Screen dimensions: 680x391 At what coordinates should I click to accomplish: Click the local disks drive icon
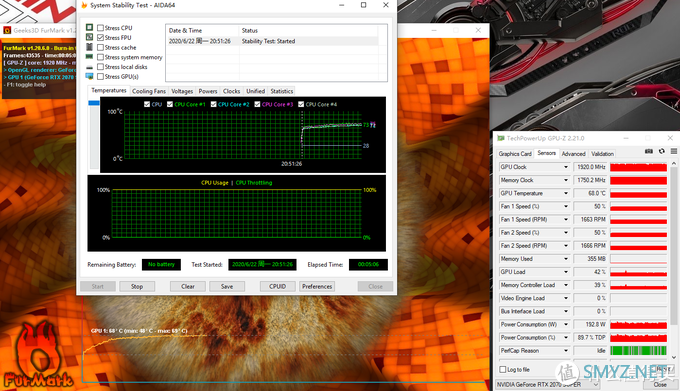[x=89, y=67]
